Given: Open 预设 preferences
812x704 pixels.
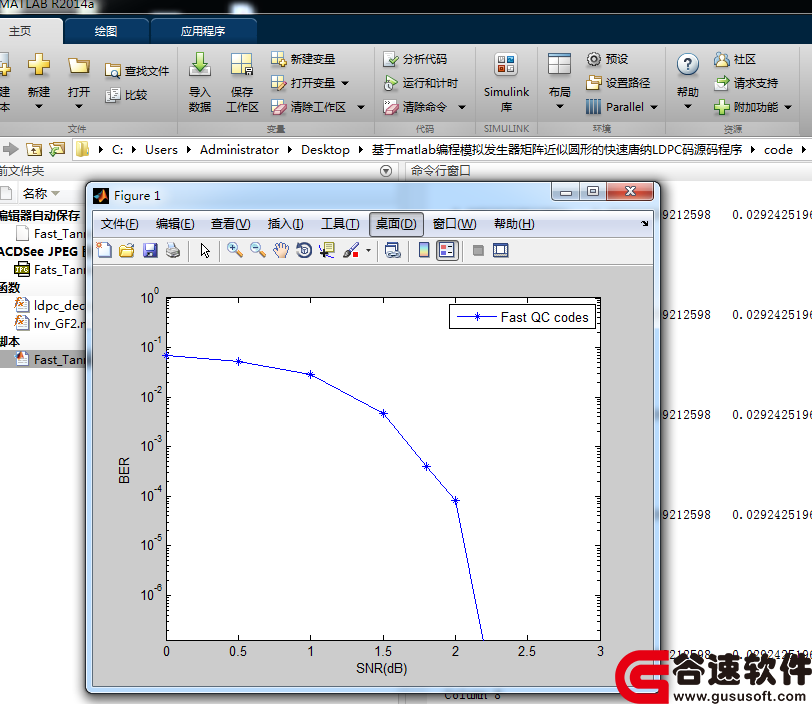Looking at the screenshot, I should (x=607, y=59).
